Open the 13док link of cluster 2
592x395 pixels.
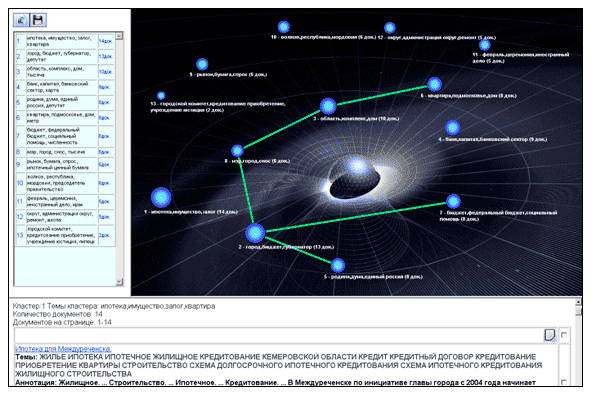106,57
